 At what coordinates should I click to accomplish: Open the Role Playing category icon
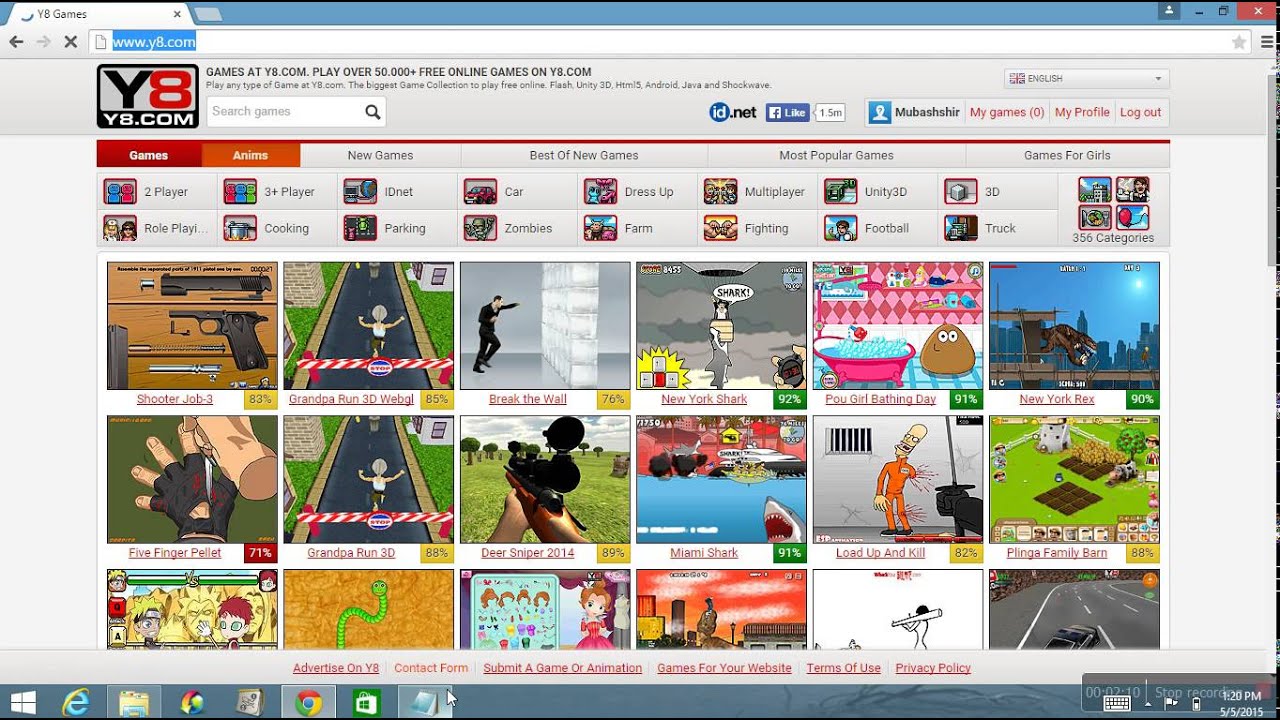tap(120, 228)
